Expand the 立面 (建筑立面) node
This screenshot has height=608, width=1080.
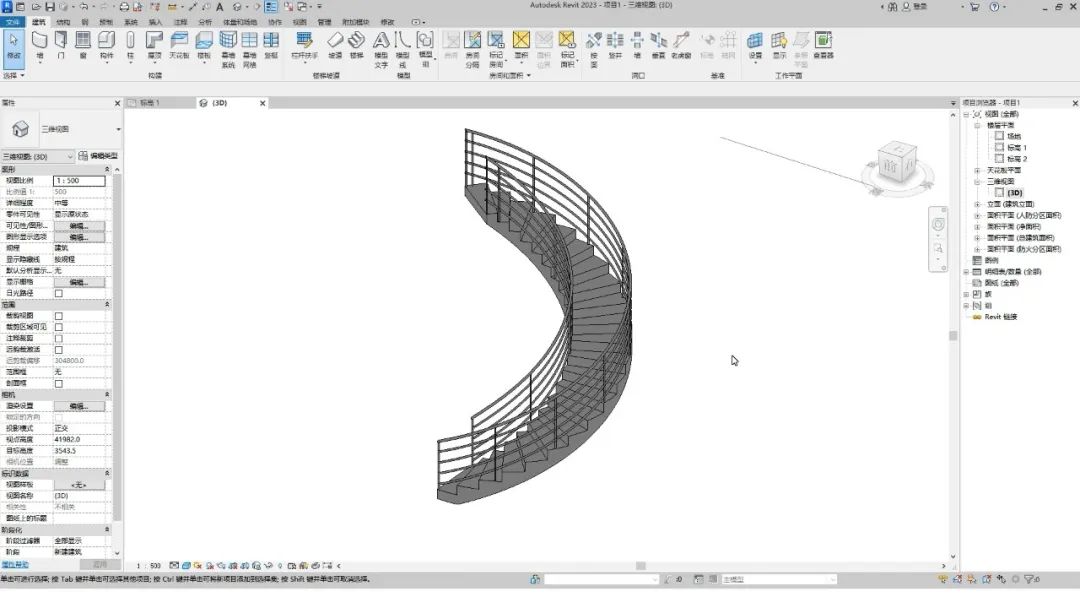[977, 205]
